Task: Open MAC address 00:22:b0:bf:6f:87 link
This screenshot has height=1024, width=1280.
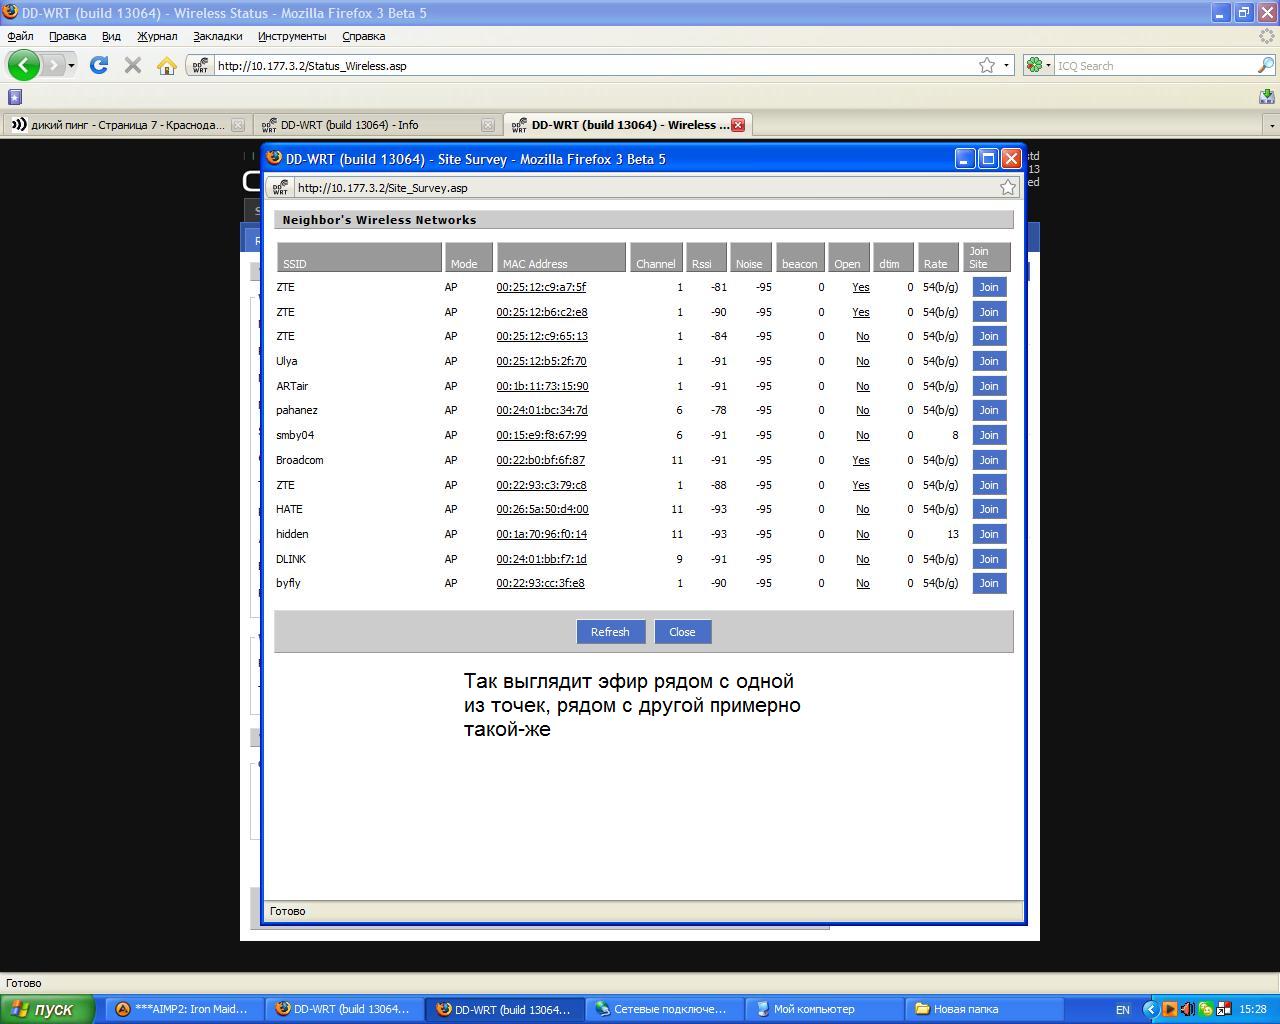Action: point(541,460)
